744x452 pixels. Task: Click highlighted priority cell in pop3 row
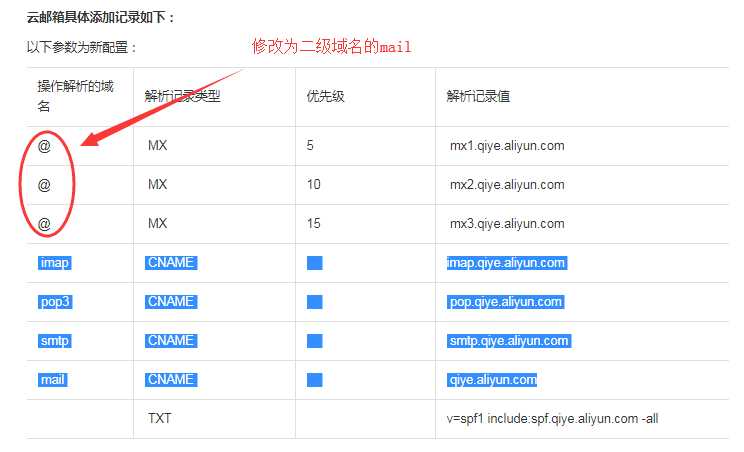315,302
